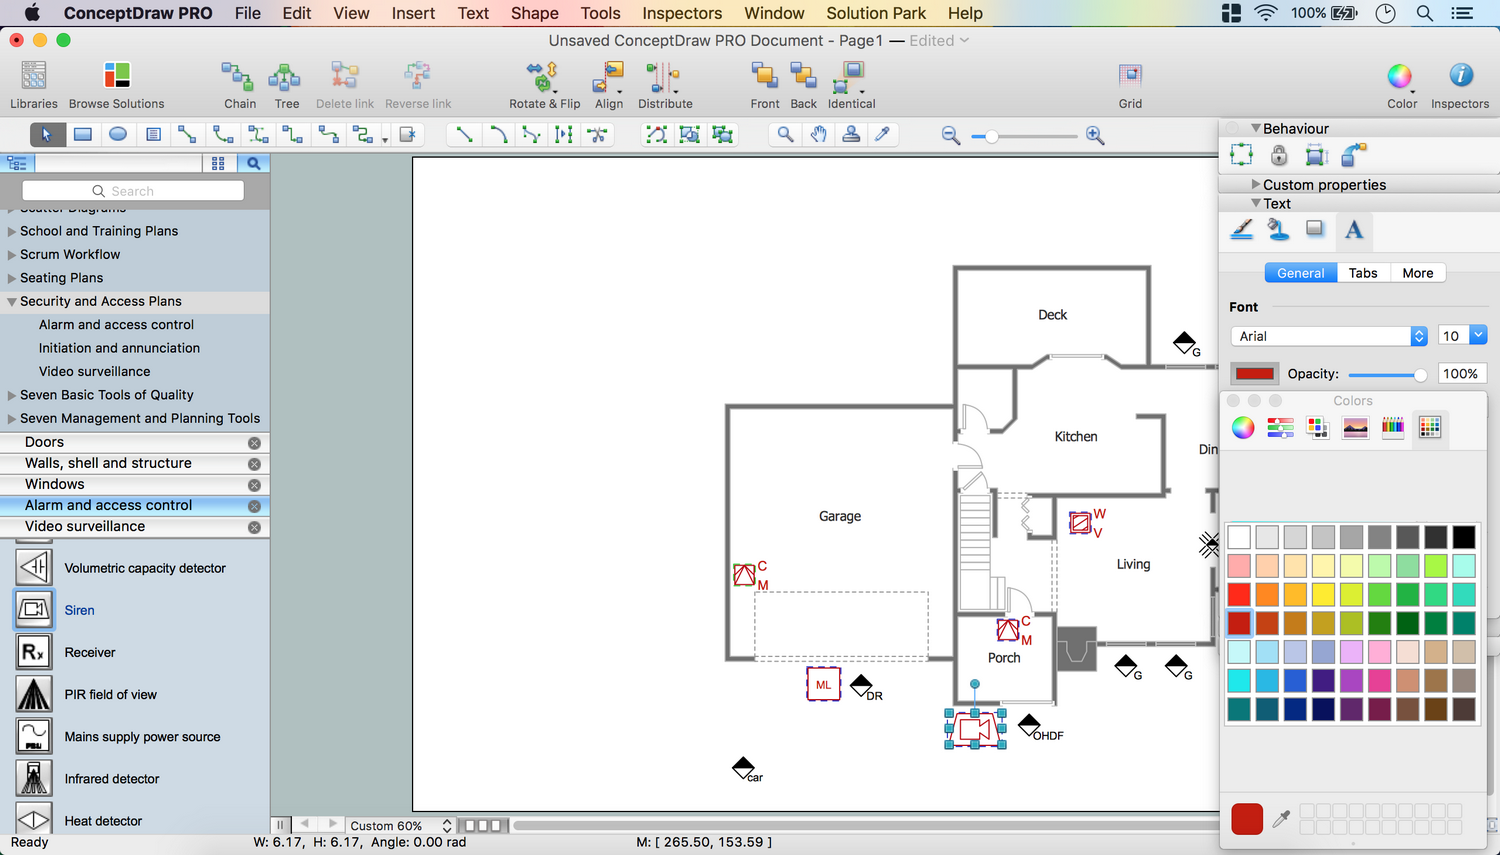
Task: Expand the School and Training Plans group
Action: click(x=12, y=231)
